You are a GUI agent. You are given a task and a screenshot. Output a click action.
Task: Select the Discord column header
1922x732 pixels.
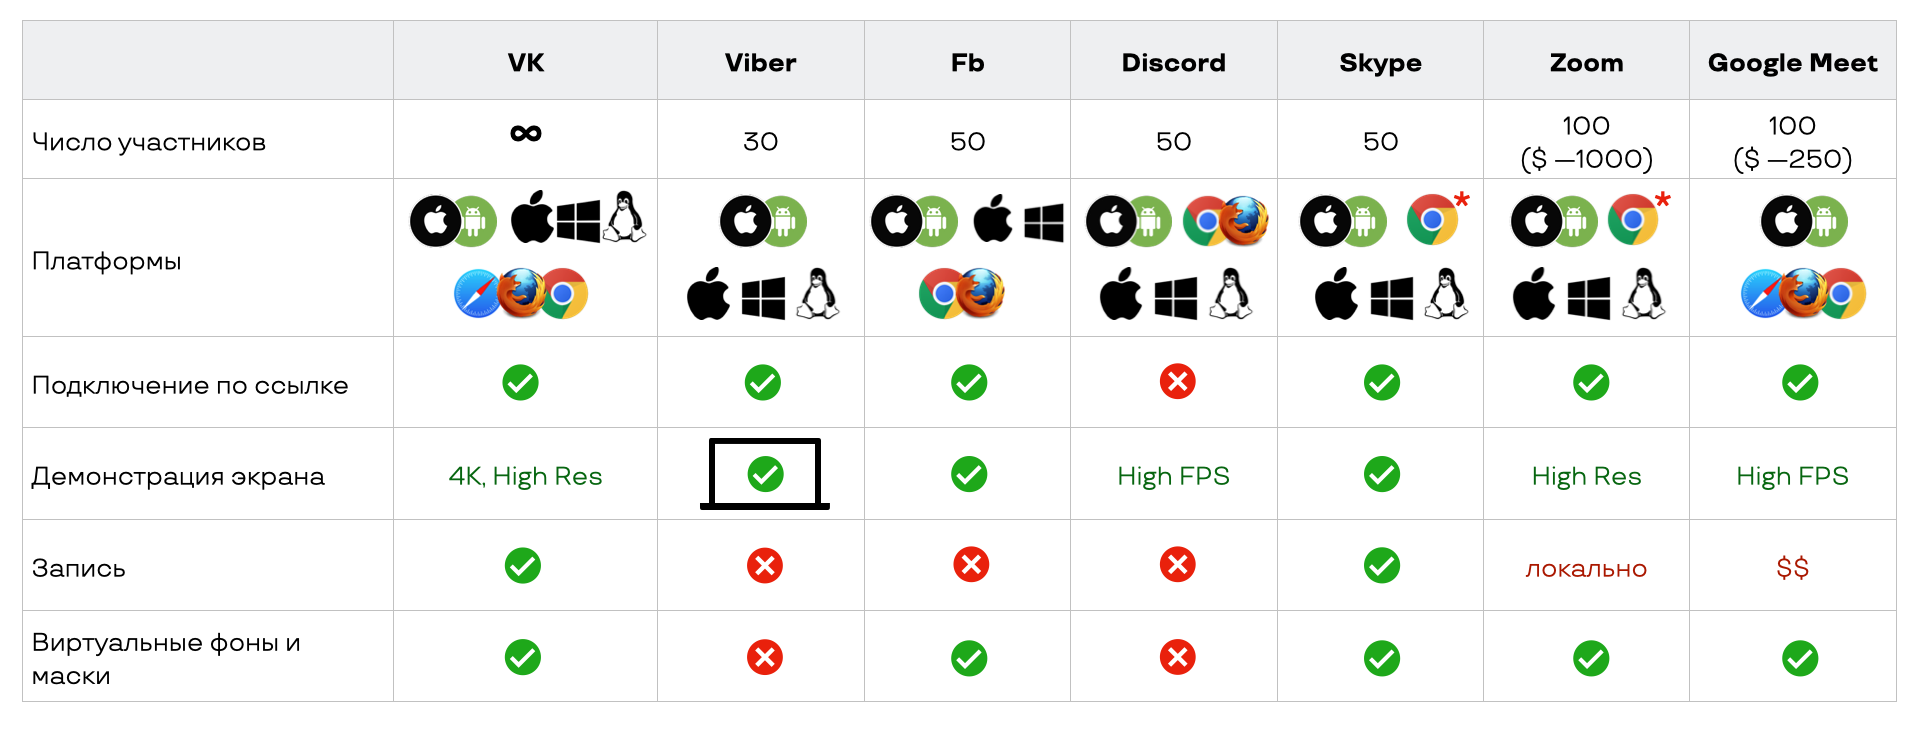tap(1173, 63)
